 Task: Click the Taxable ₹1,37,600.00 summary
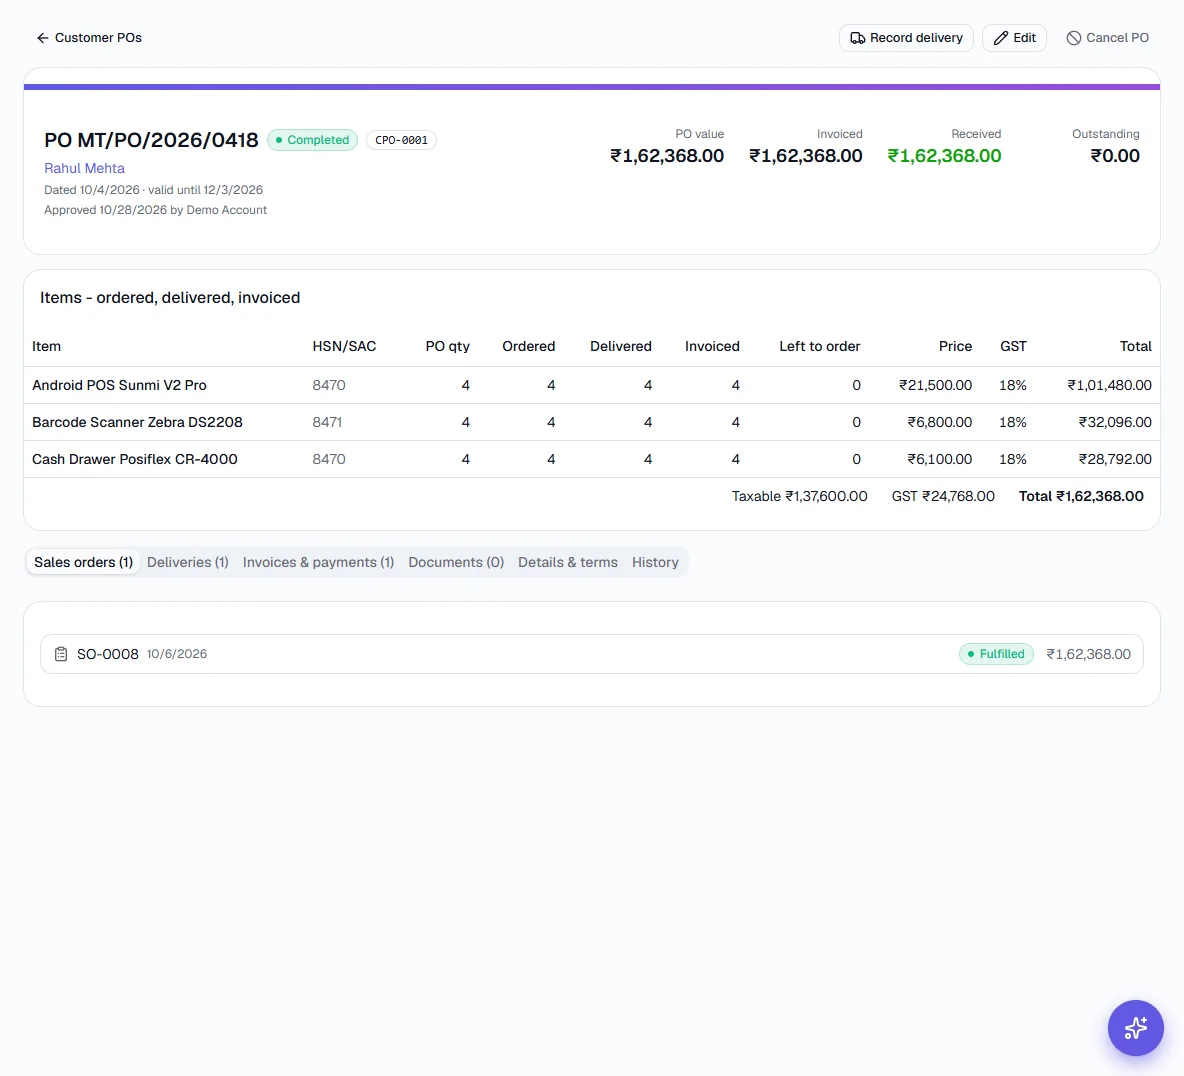pyautogui.click(x=799, y=496)
